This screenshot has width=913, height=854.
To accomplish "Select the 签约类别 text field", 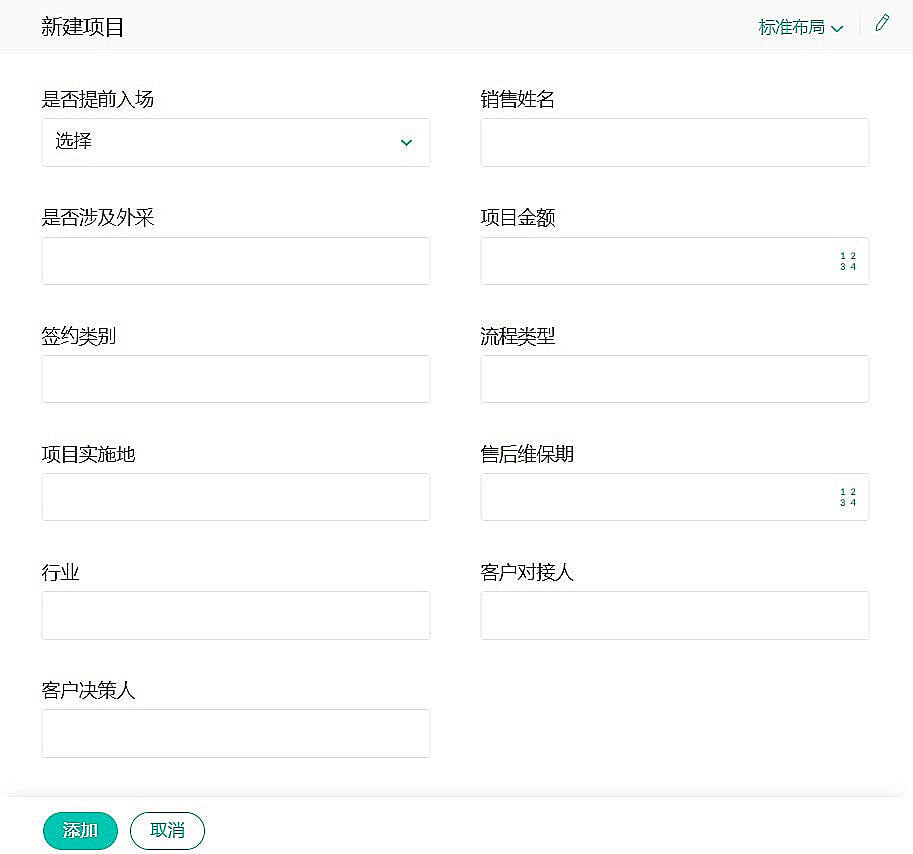I will click(x=235, y=379).
